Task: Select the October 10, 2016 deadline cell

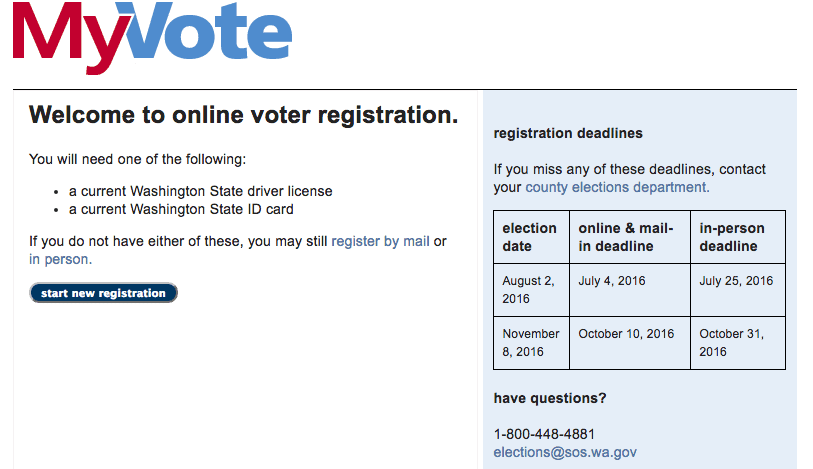Action: tap(629, 343)
